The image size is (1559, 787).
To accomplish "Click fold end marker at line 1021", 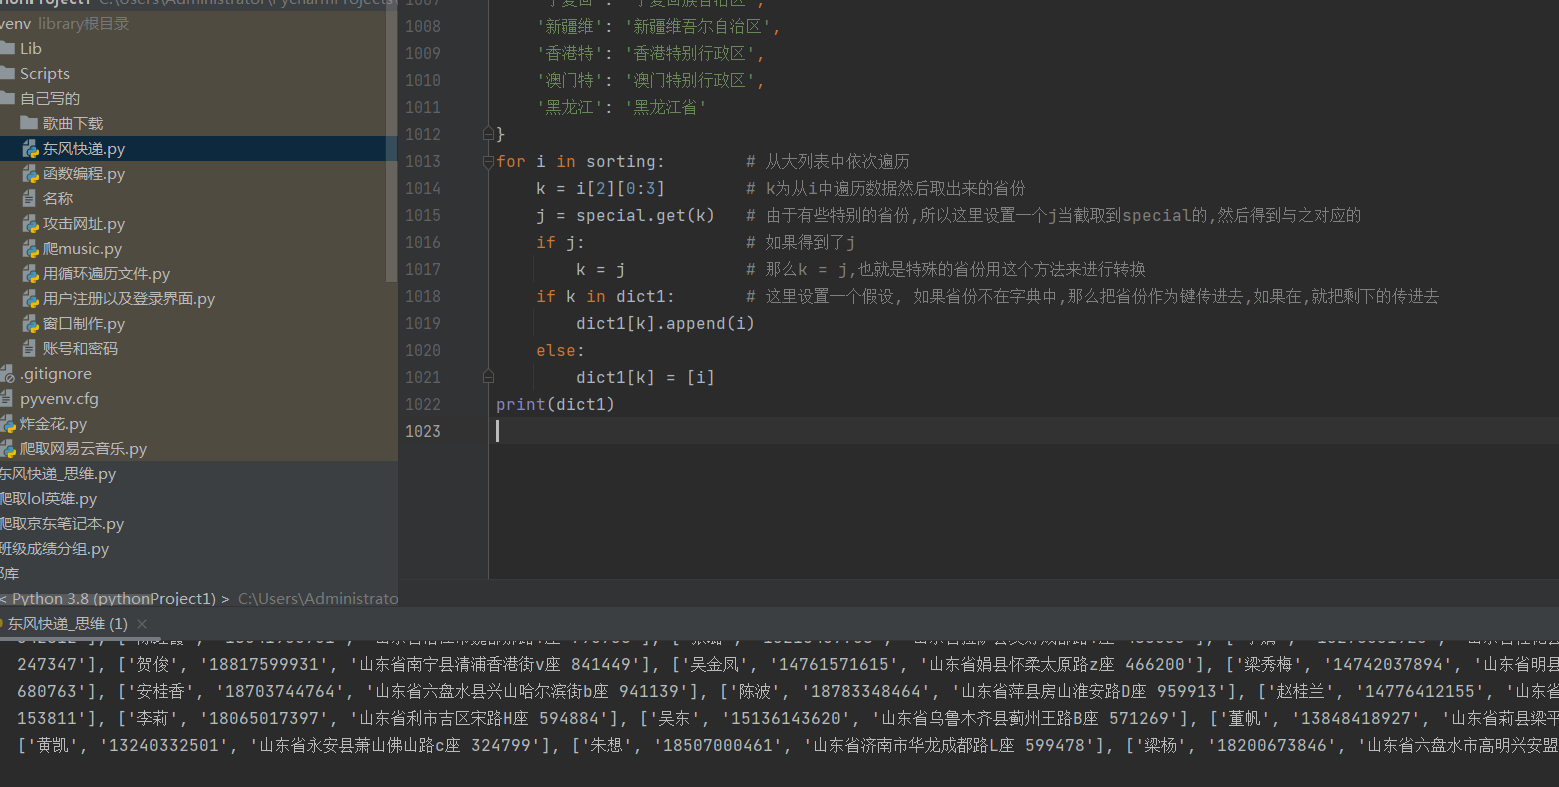I will (x=488, y=377).
